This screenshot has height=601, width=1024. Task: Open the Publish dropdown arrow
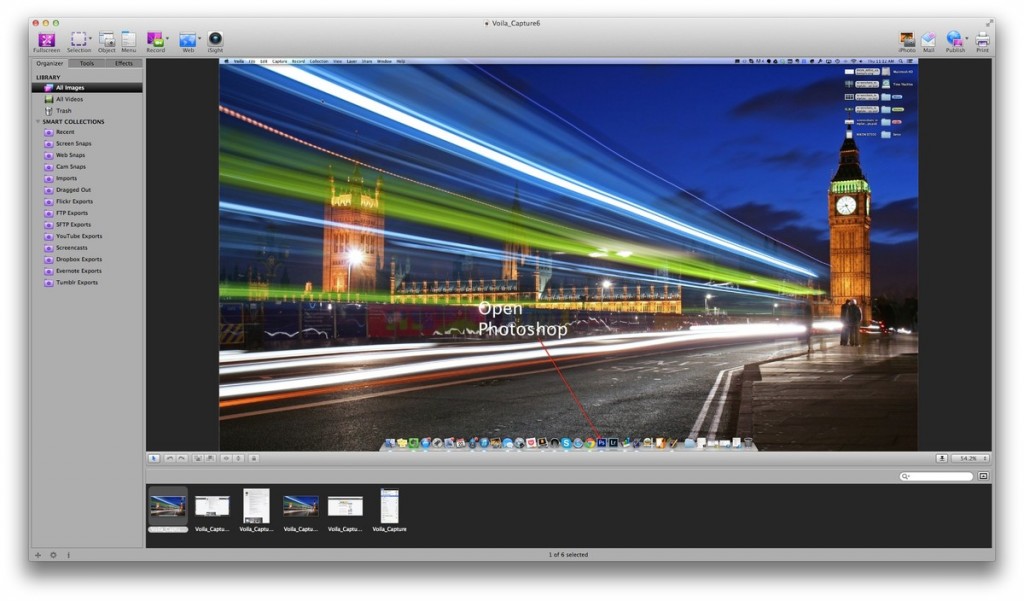coord(967,40)
